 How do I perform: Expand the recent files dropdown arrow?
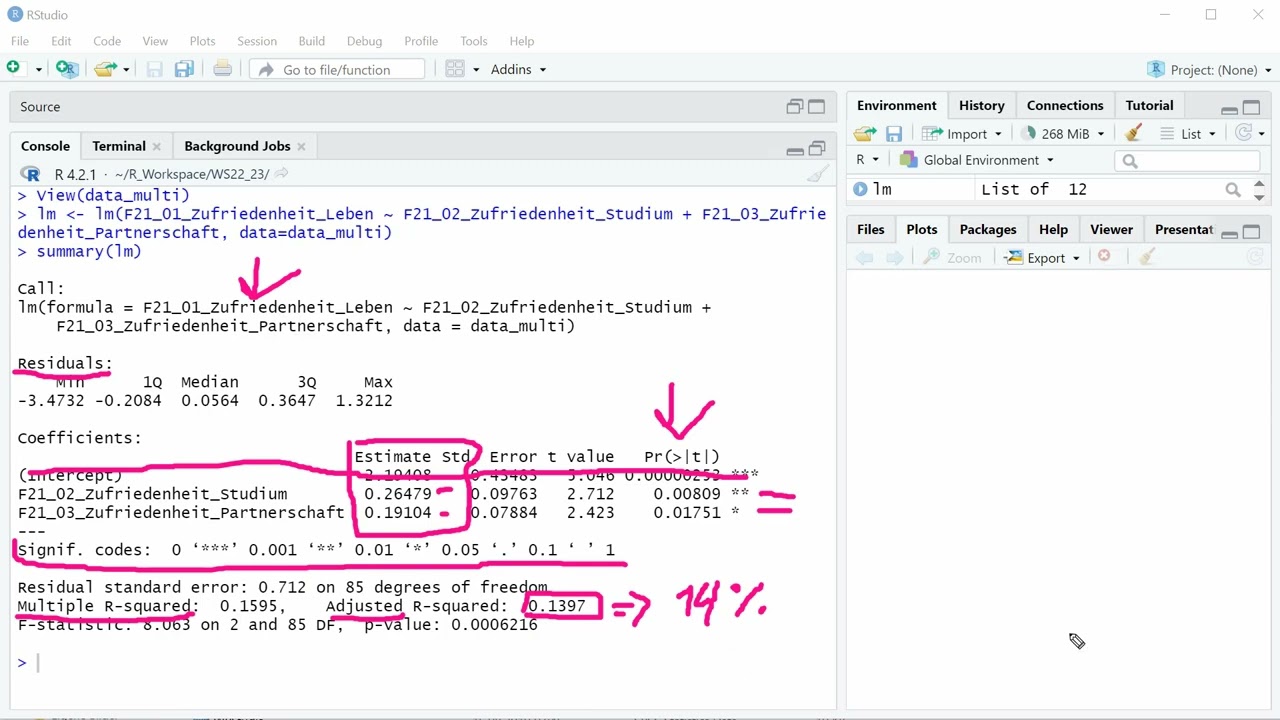point(126,69)
